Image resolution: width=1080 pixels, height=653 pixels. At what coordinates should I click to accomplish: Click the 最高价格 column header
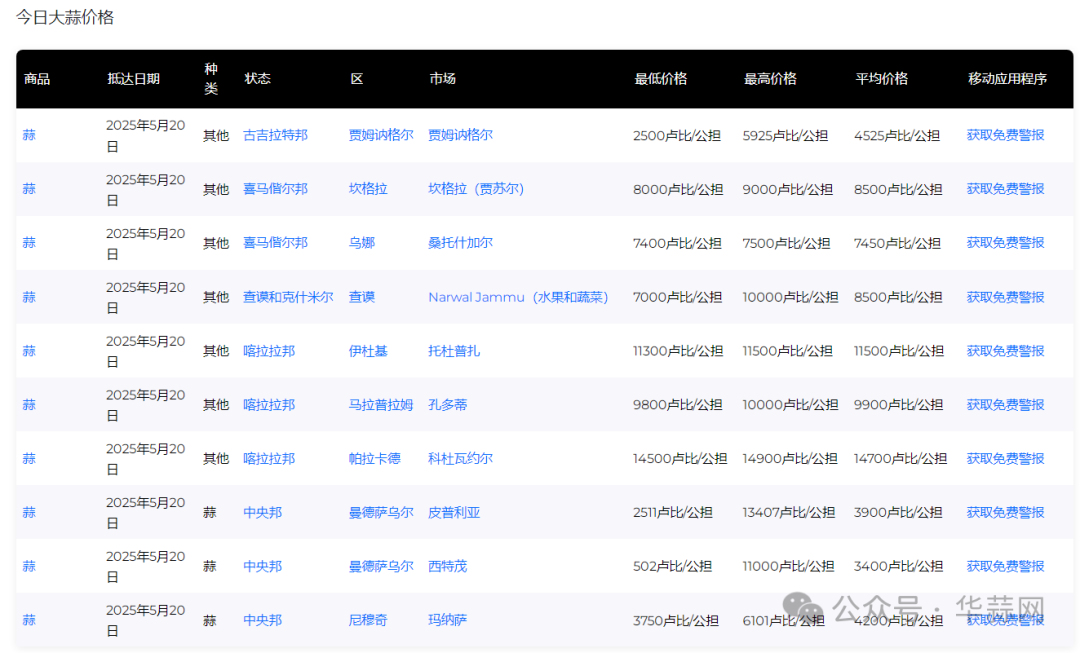point(770,79)
